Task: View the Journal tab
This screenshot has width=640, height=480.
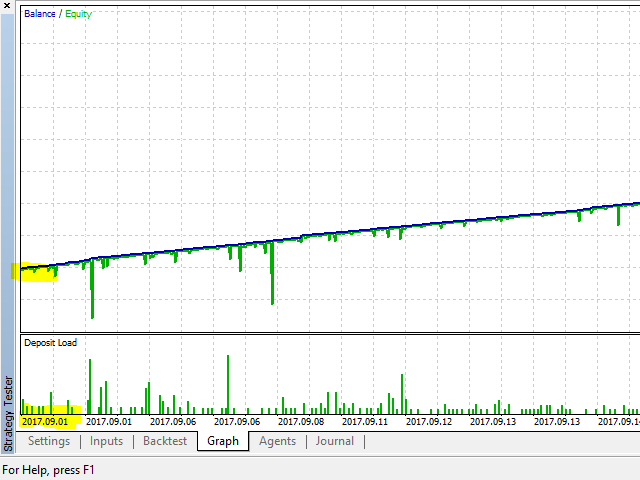Action: click(x=335, y=441)
